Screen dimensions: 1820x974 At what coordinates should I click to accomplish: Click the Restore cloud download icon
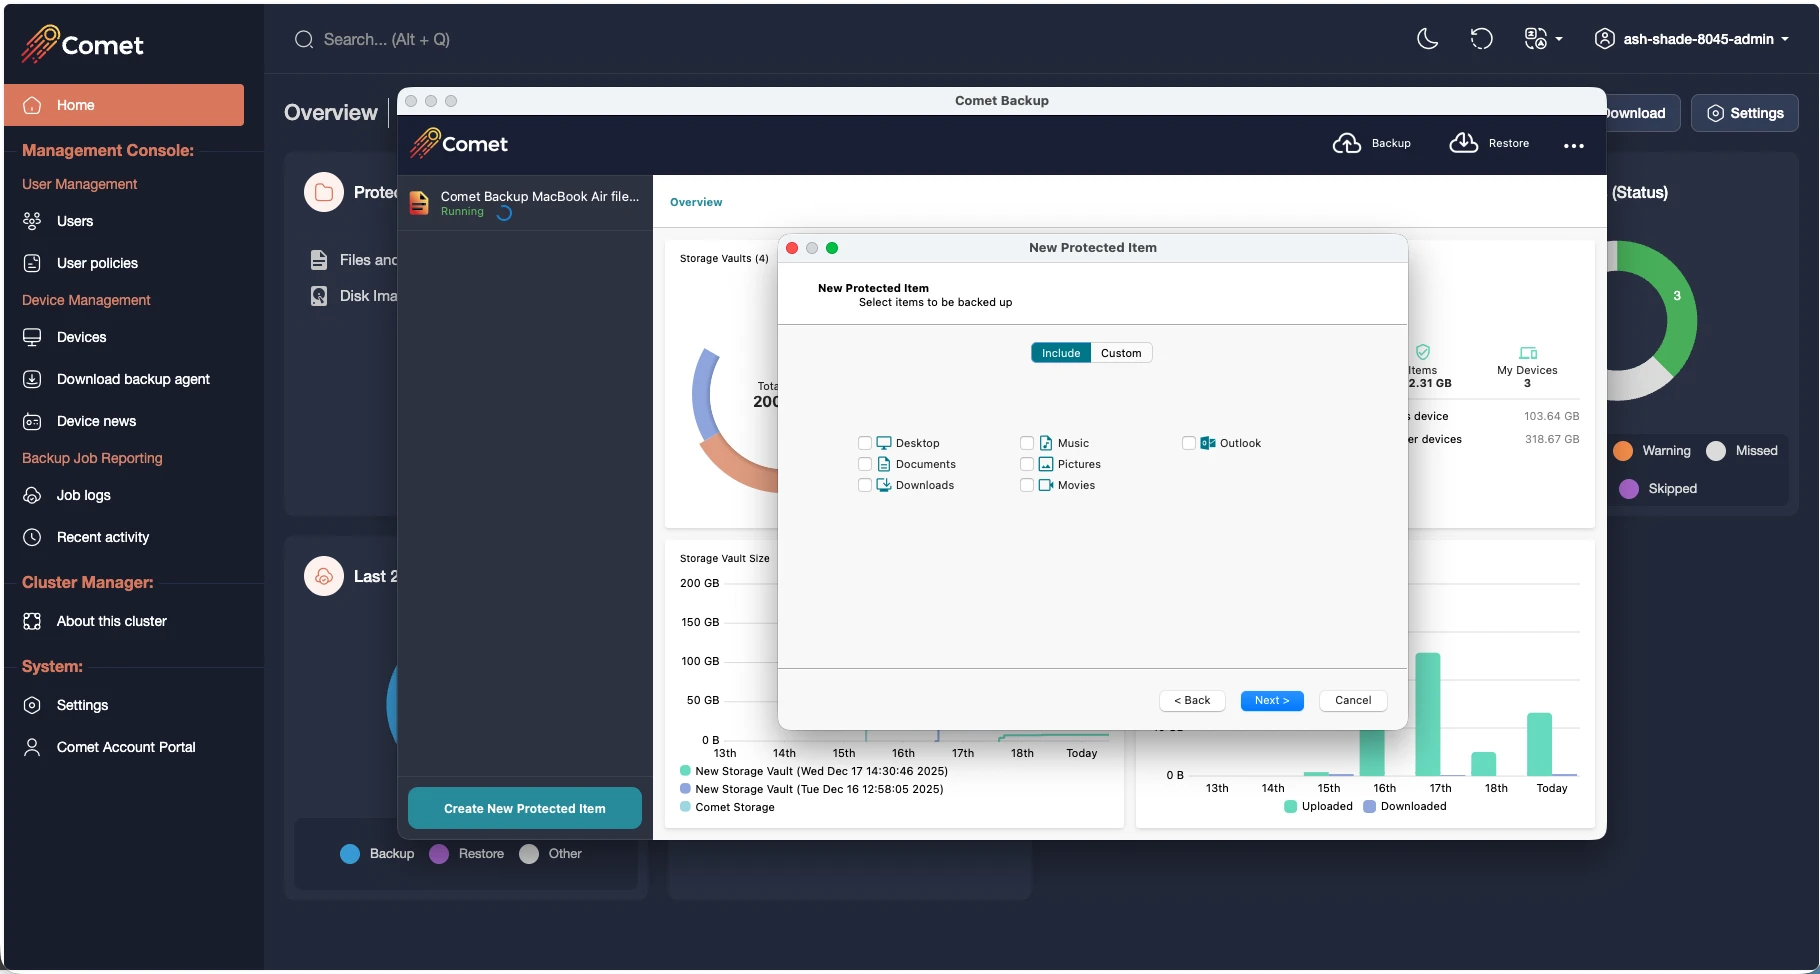coord(1463,143)
